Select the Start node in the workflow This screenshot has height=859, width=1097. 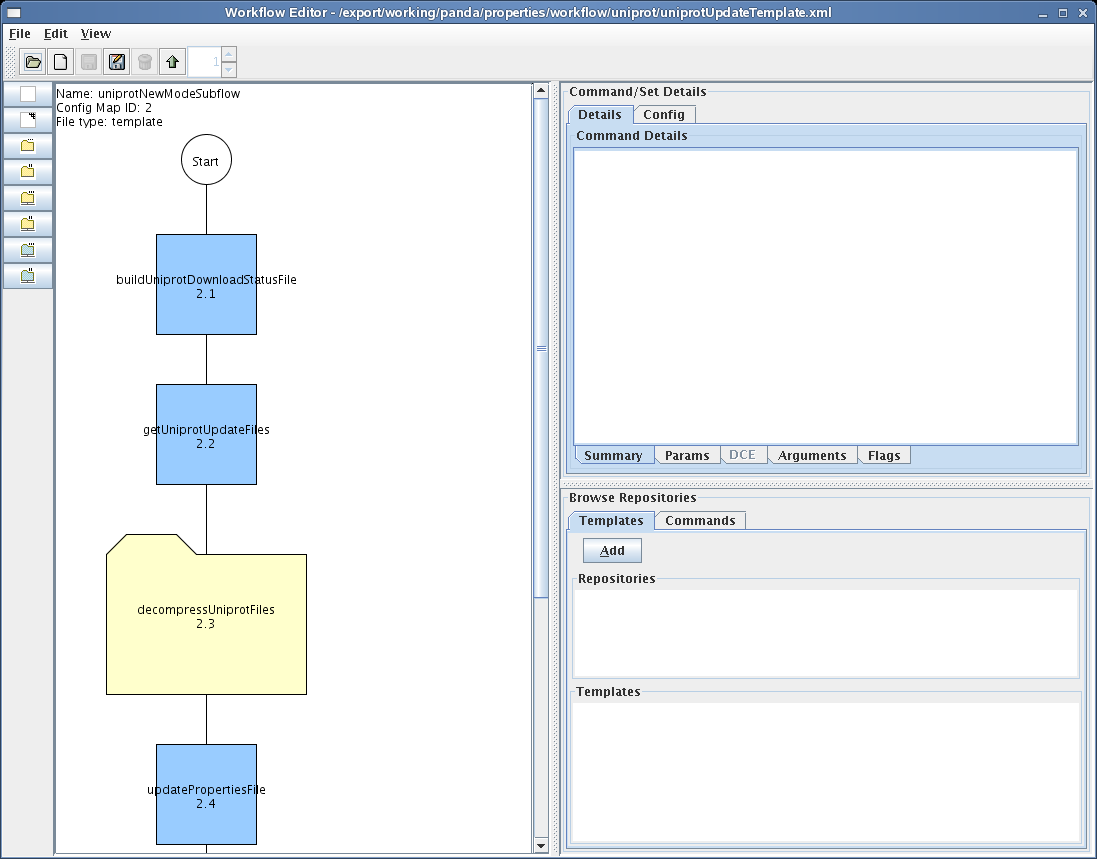[x=206, y=160]
